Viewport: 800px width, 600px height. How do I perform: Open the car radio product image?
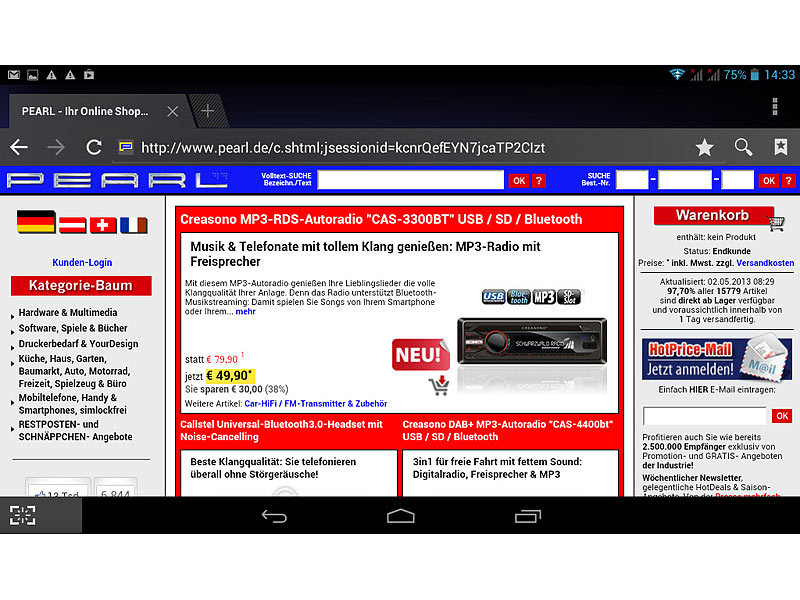point(532,341)
